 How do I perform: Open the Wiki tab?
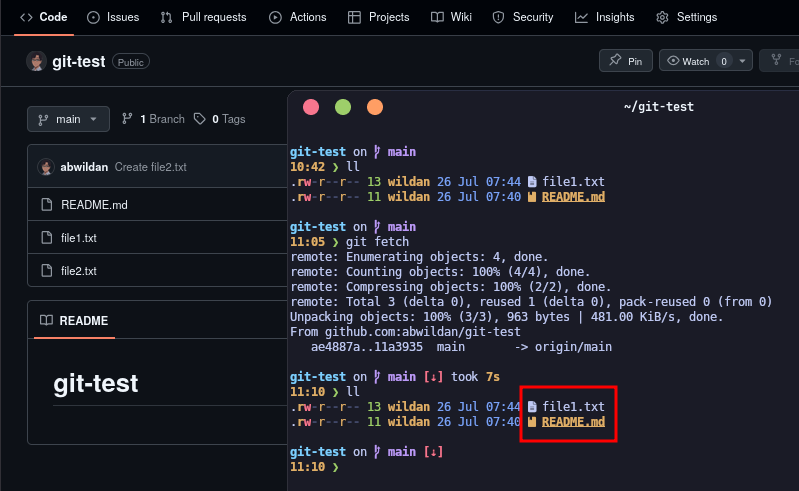pos(451,17)
